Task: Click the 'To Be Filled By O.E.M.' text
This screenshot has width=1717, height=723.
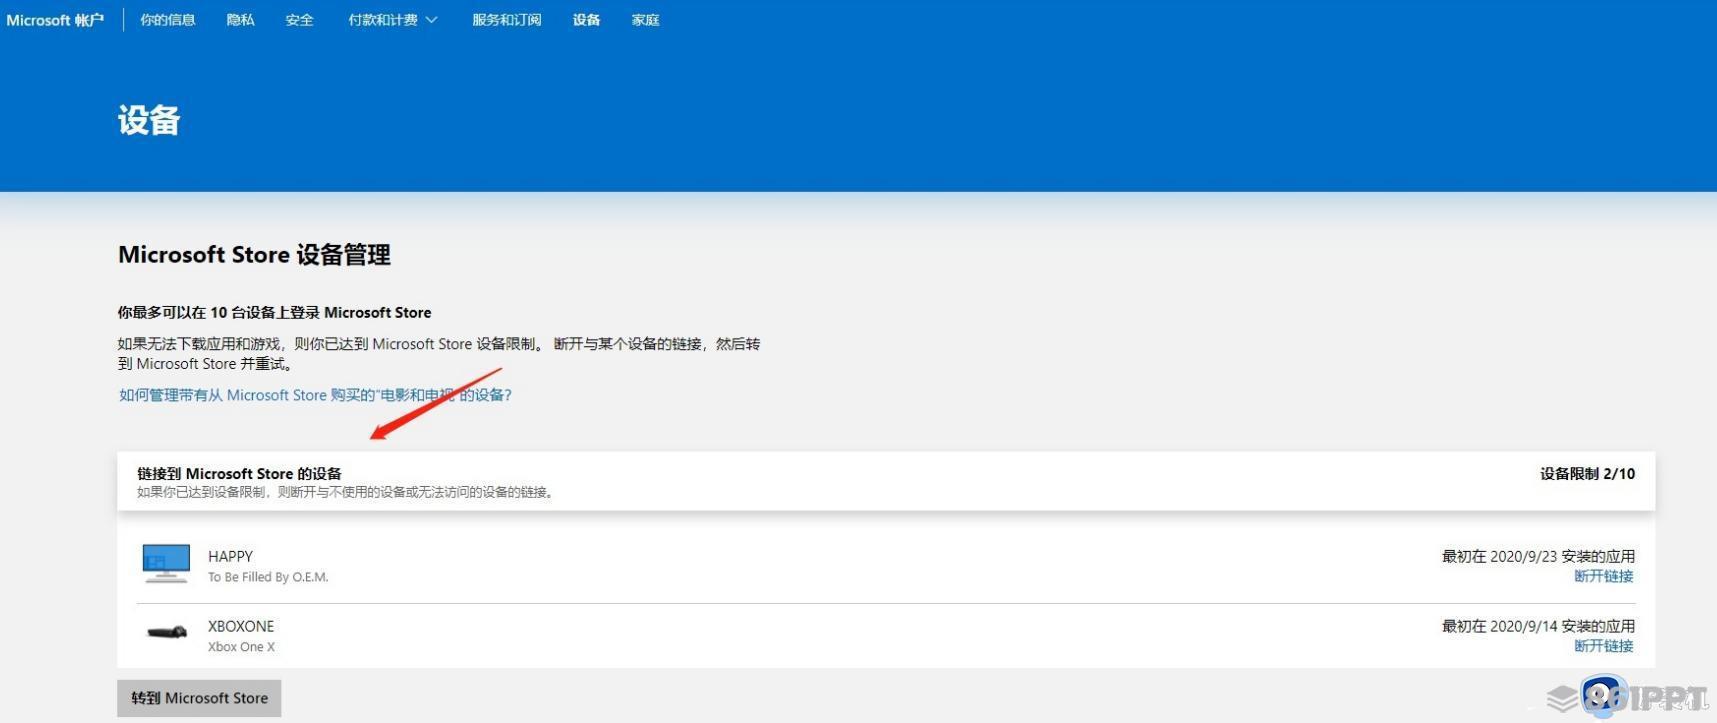Action: click(x=268, y=577)
